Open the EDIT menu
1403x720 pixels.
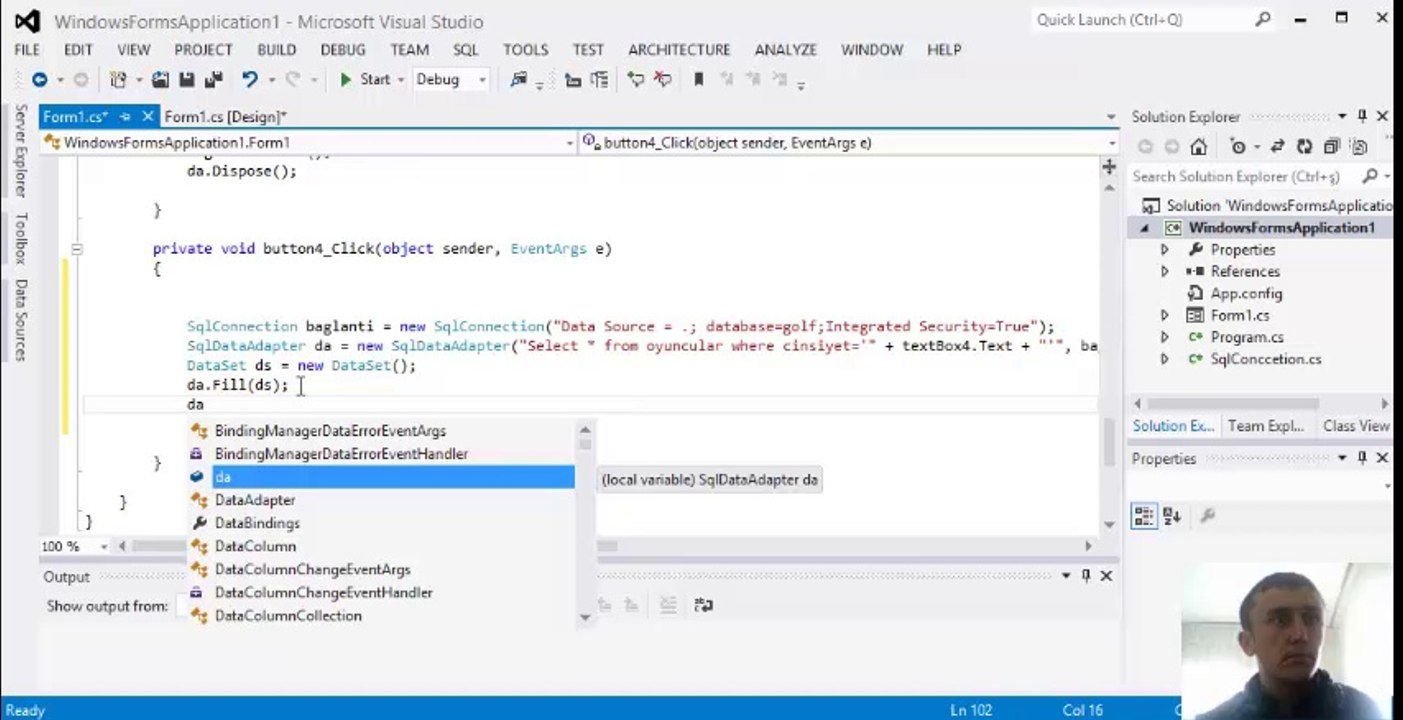[78, 50]
